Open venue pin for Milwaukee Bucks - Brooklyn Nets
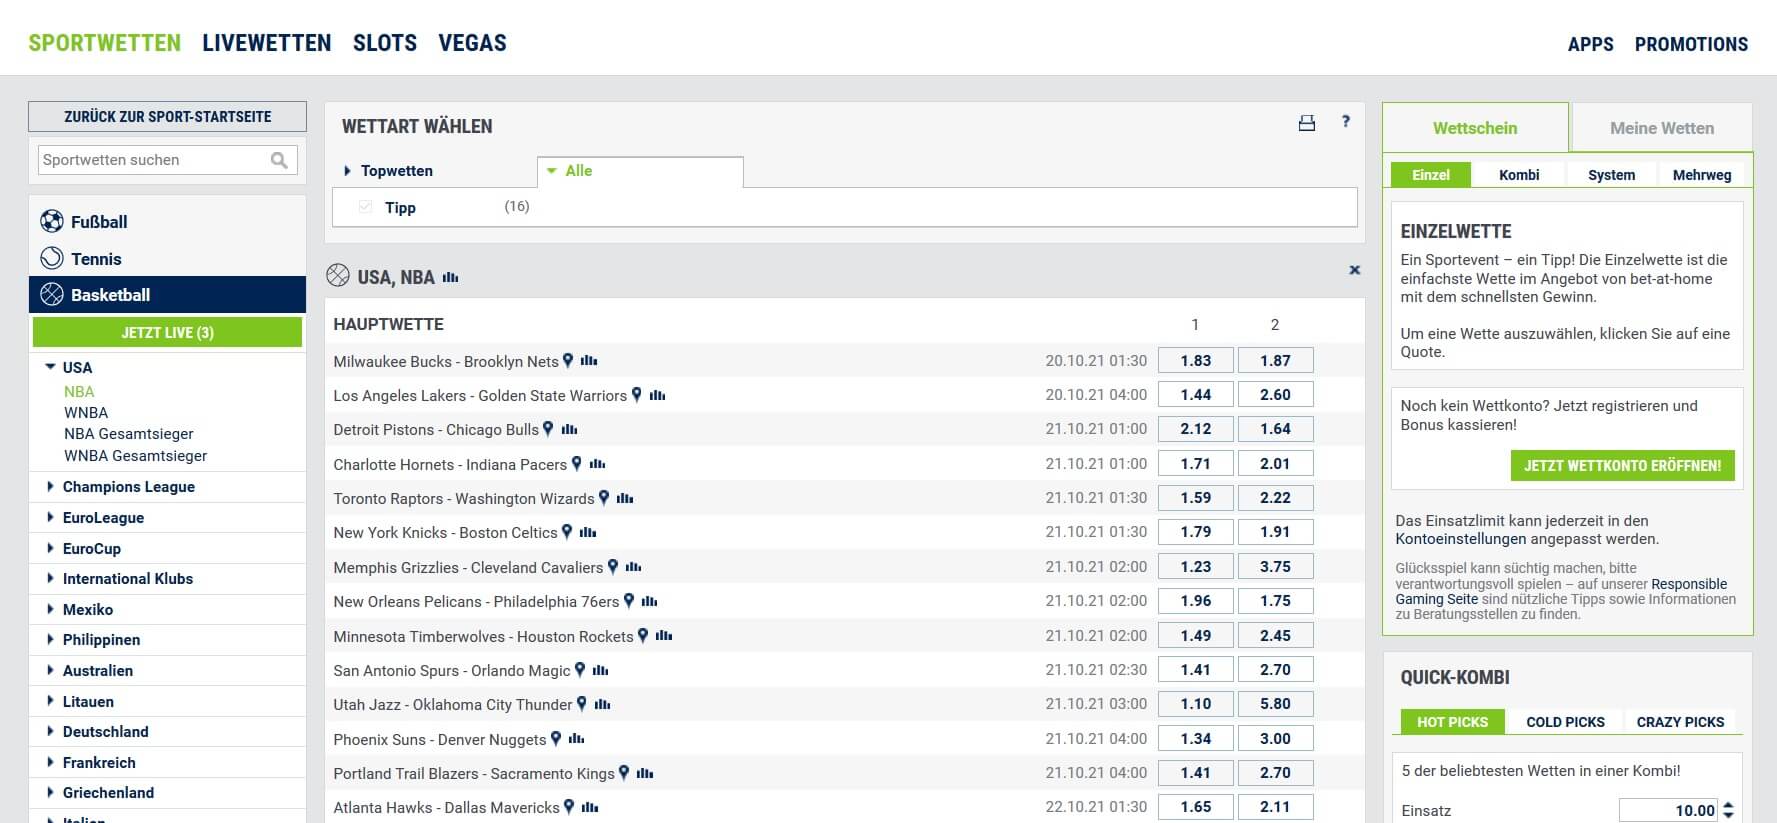 pos(568,360)
